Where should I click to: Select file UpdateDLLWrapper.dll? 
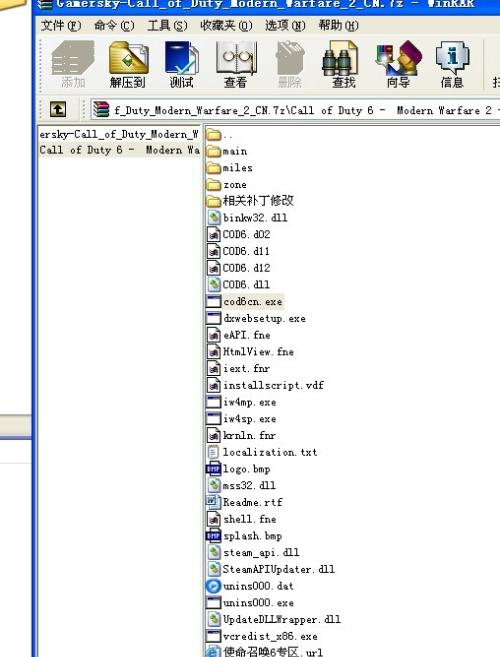(x=274, y=619)
